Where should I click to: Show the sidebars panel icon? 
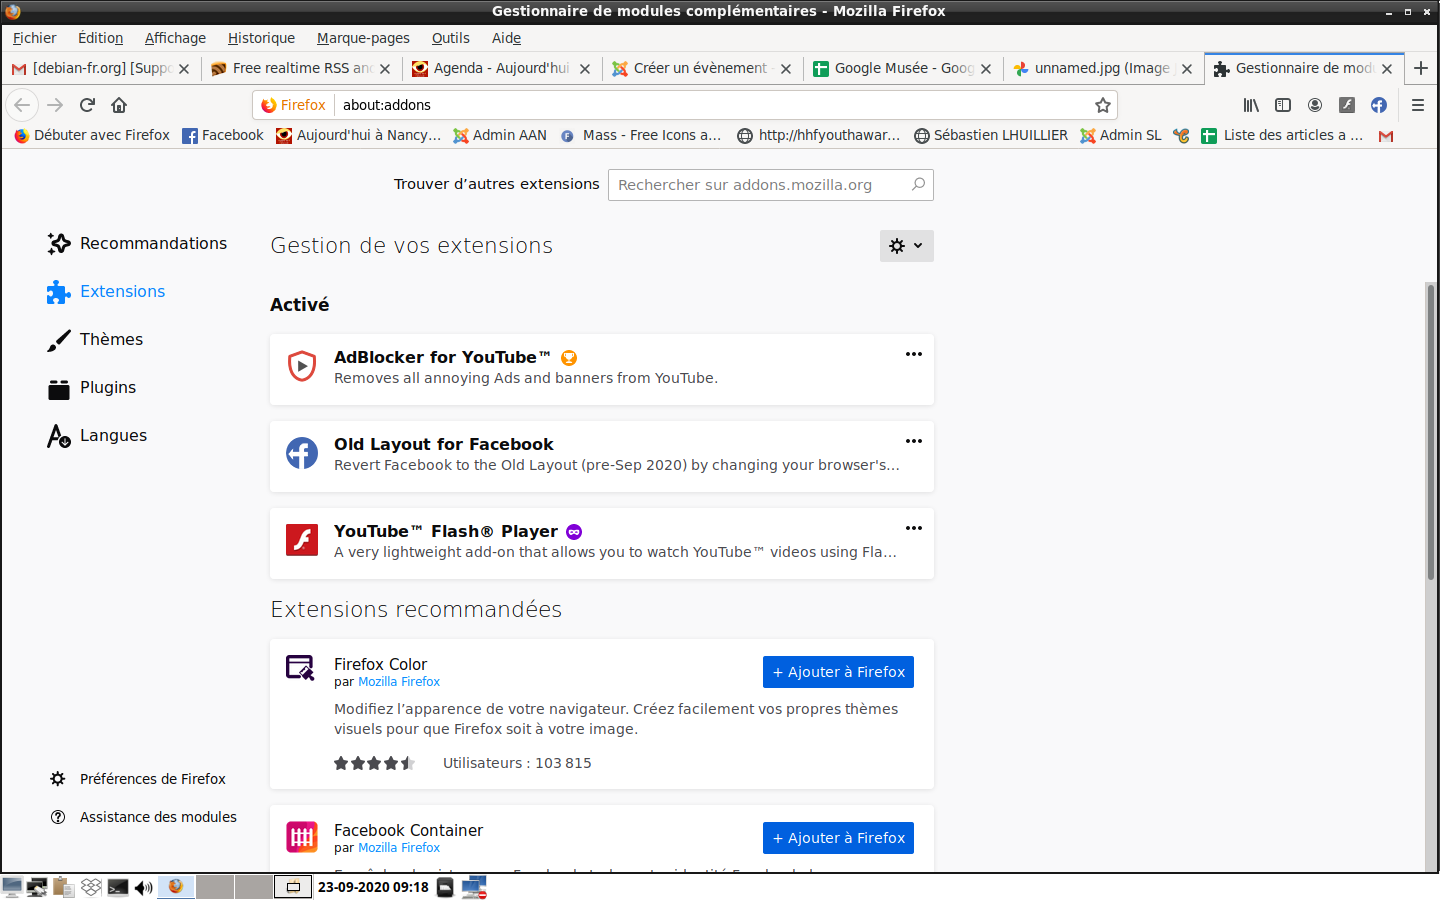[x=1283, y=105]
